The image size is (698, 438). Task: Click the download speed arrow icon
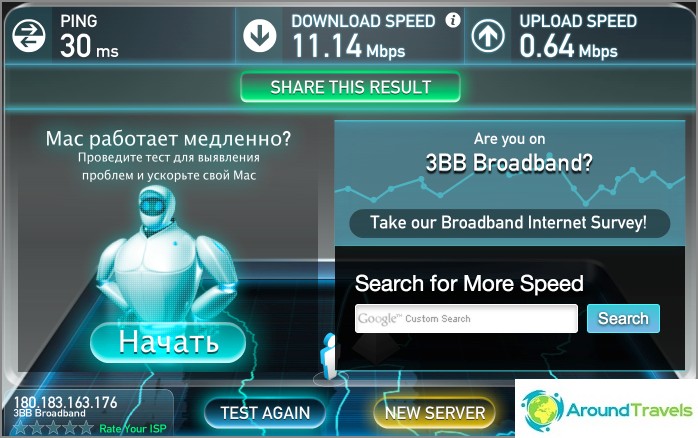[x=260, y=36]
